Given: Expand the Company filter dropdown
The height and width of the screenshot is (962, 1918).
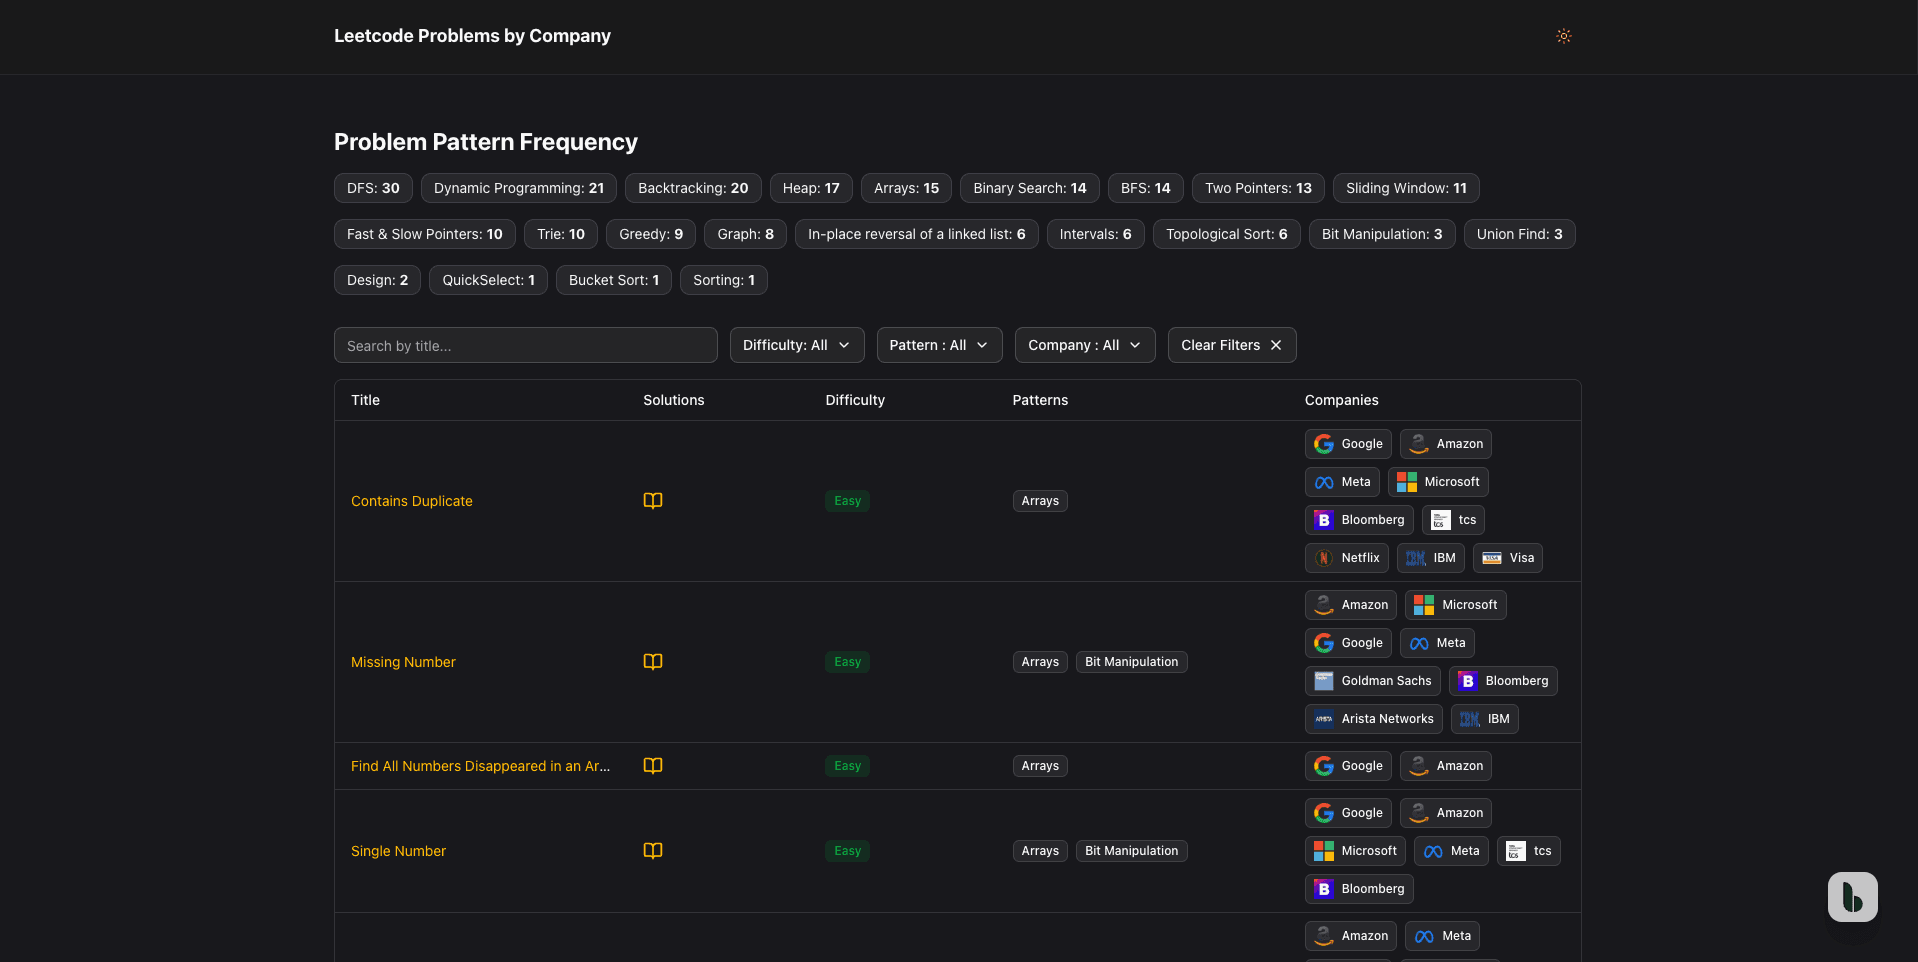Looking at the screenshot, I should coord(1084,345).
